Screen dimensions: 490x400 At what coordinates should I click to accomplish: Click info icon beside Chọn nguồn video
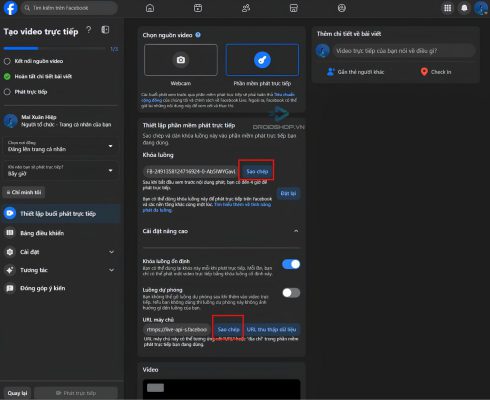[198, 35]
